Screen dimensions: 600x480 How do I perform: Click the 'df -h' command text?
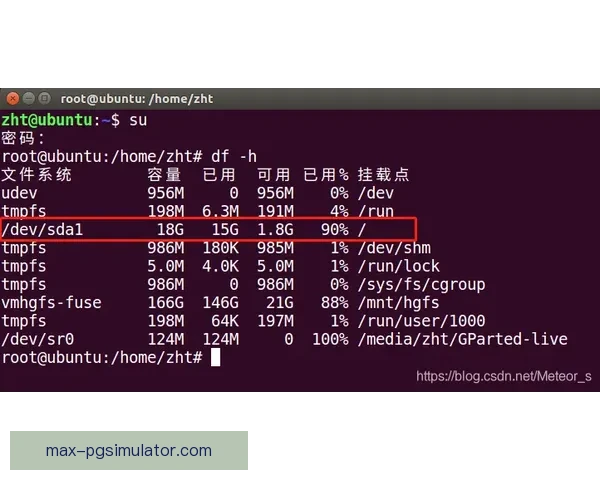coord(236,157)
